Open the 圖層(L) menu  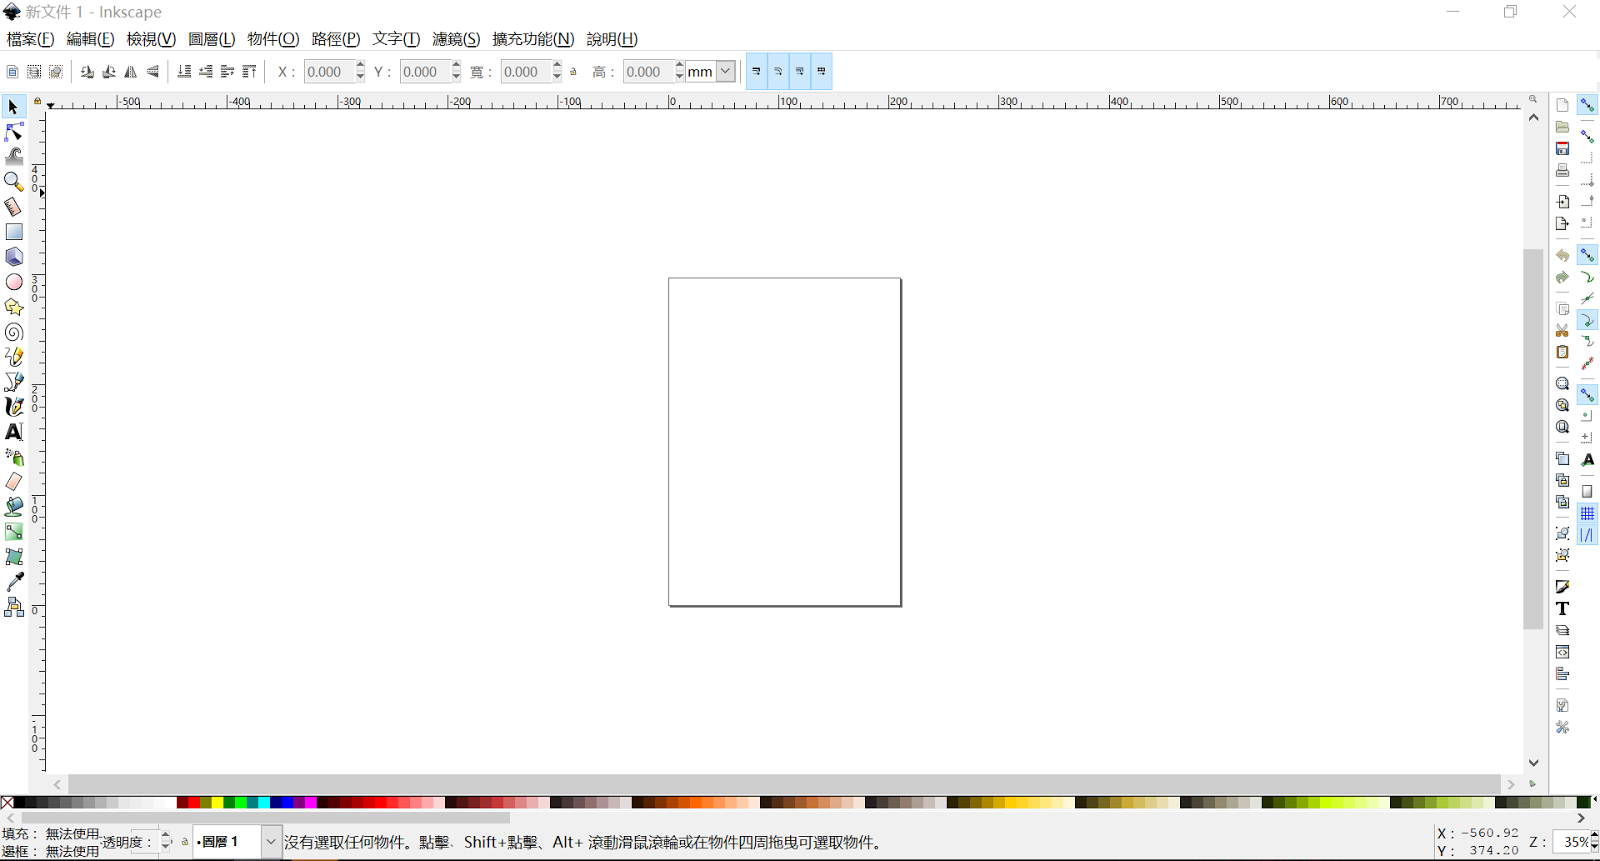coord(211,39)
